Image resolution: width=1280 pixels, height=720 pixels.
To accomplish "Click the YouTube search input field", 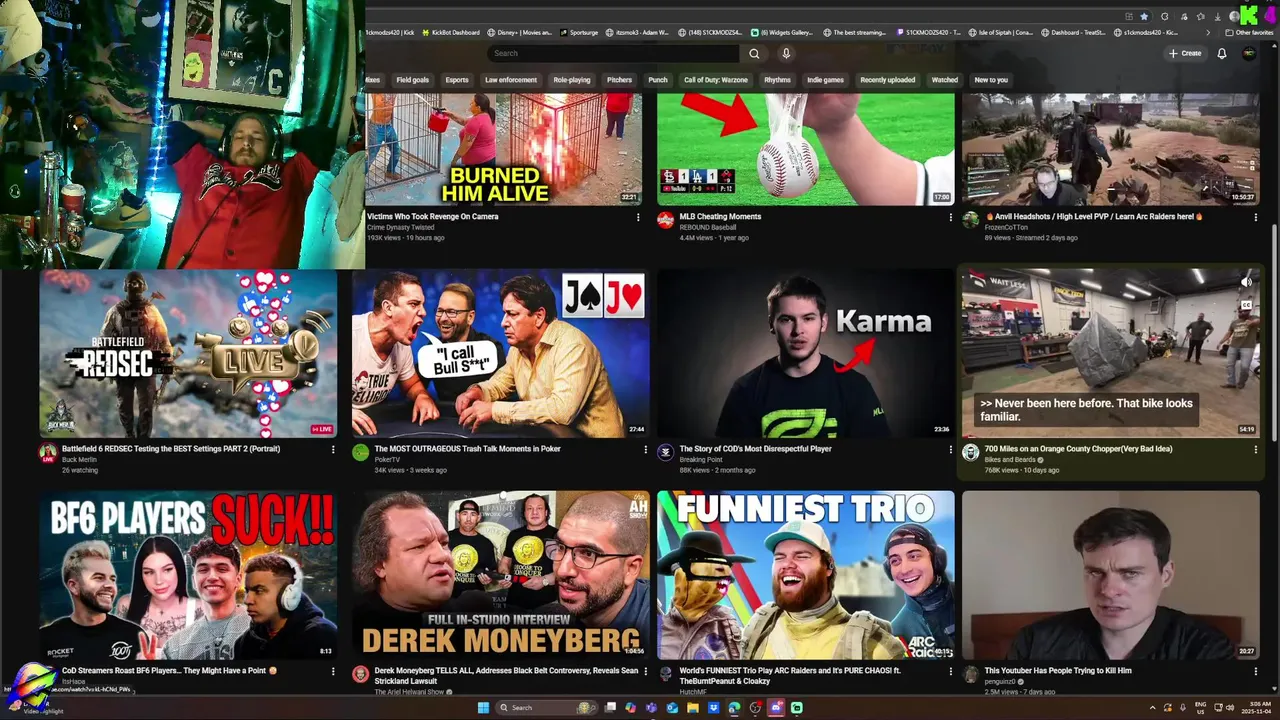I will (x=613, y=53).
